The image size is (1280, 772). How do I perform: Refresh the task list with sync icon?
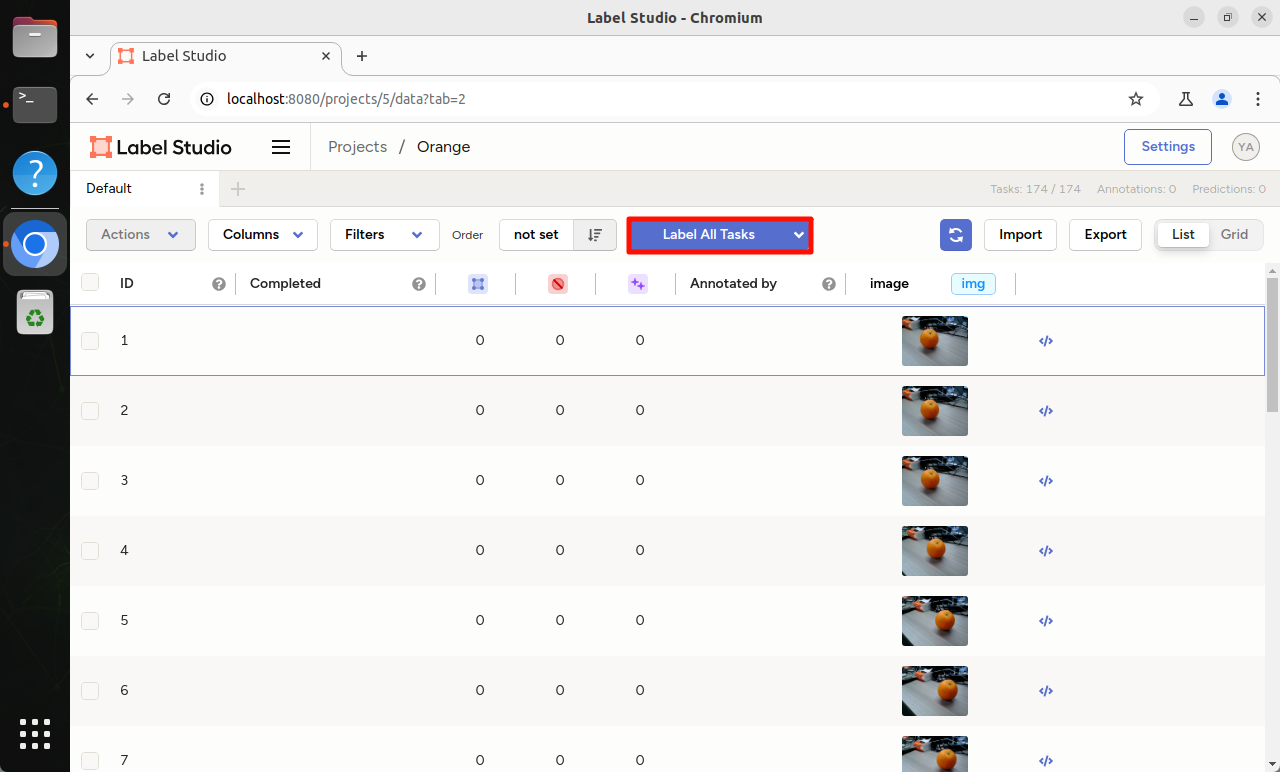click(956, 234)
